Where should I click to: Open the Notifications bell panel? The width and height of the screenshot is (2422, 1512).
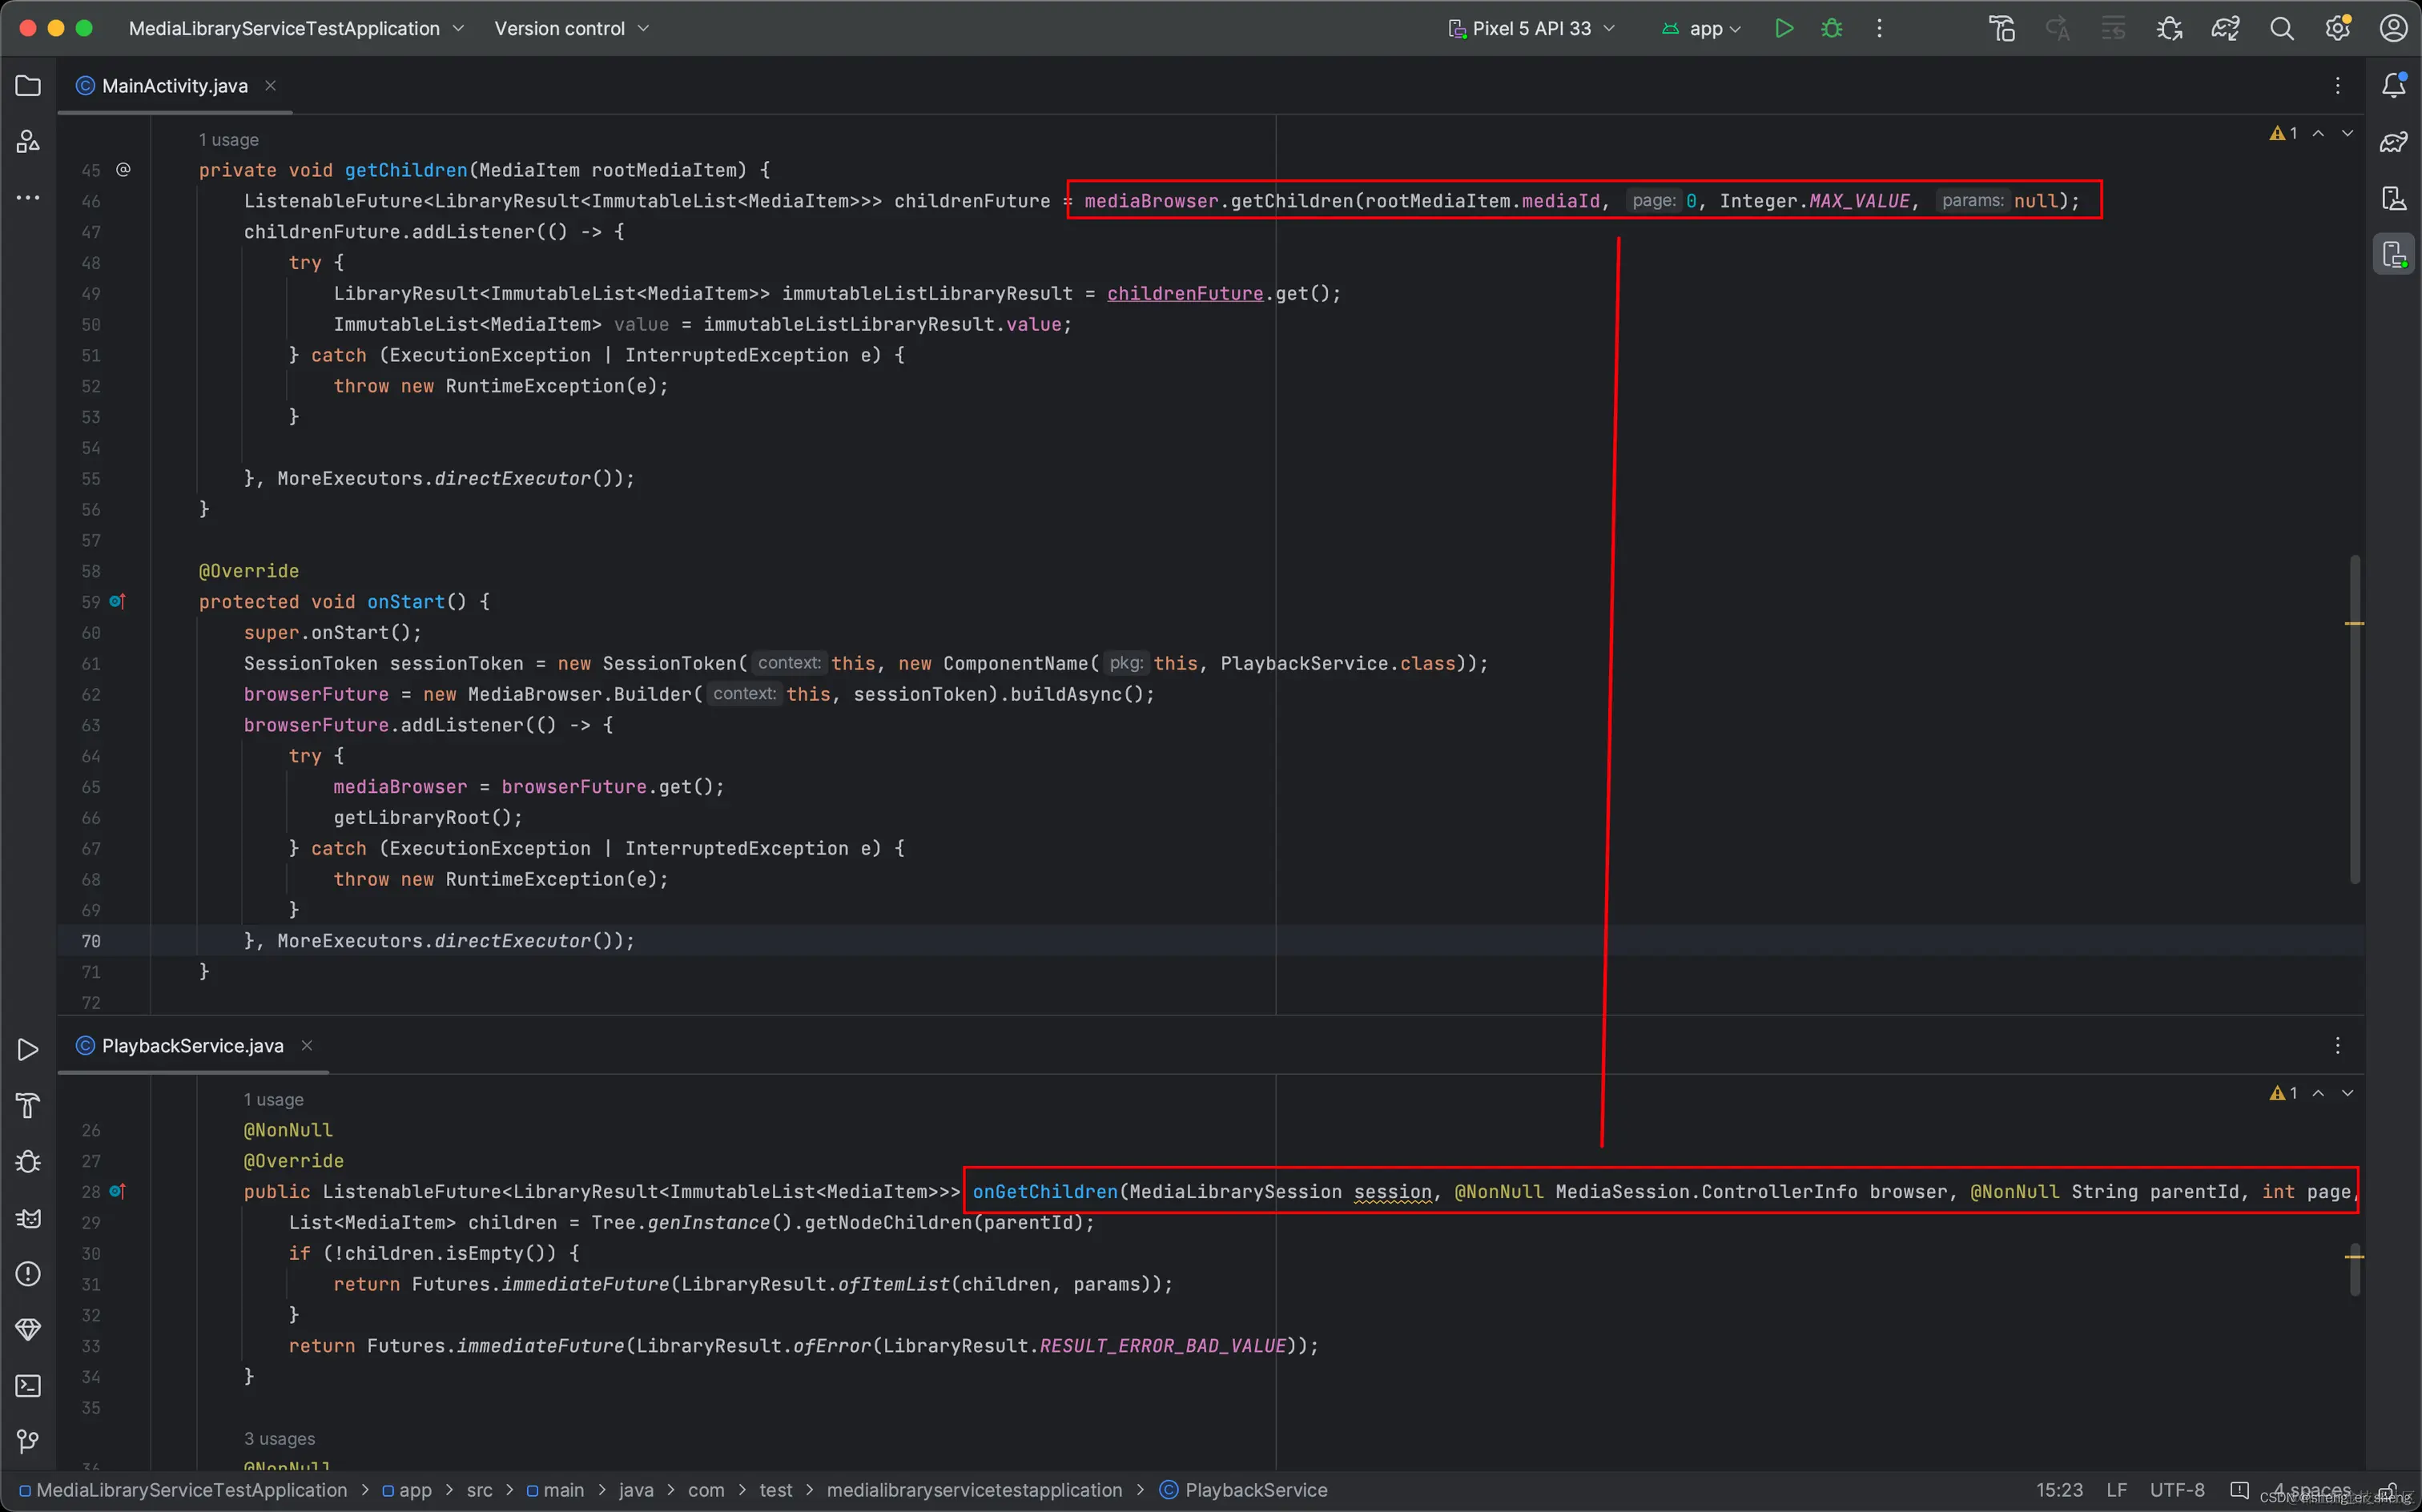coord(2393,86)
